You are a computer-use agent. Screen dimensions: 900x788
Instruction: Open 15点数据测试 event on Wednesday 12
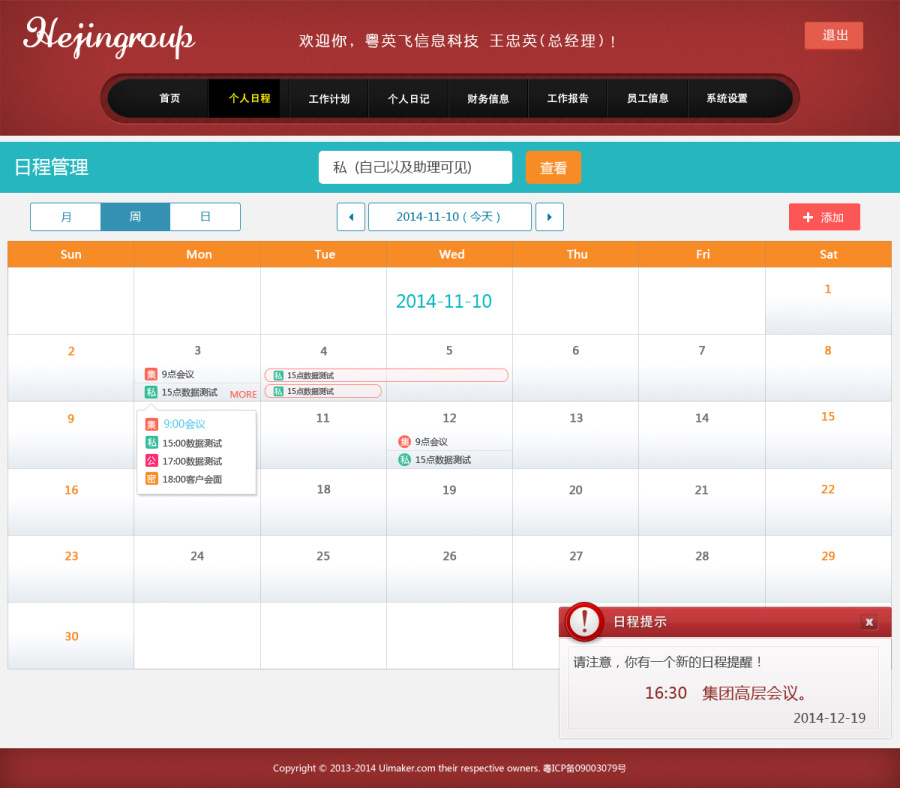tap(443, 460)
